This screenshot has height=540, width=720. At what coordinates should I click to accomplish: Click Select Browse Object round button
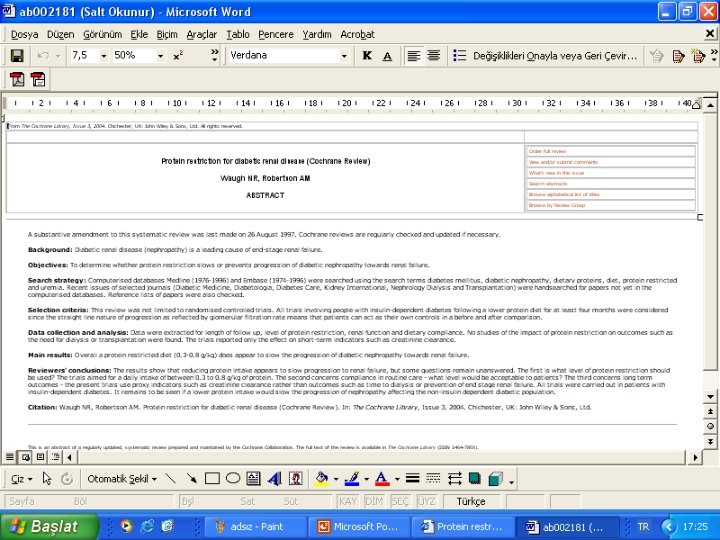pyautogui.click(x=710, y=427)
